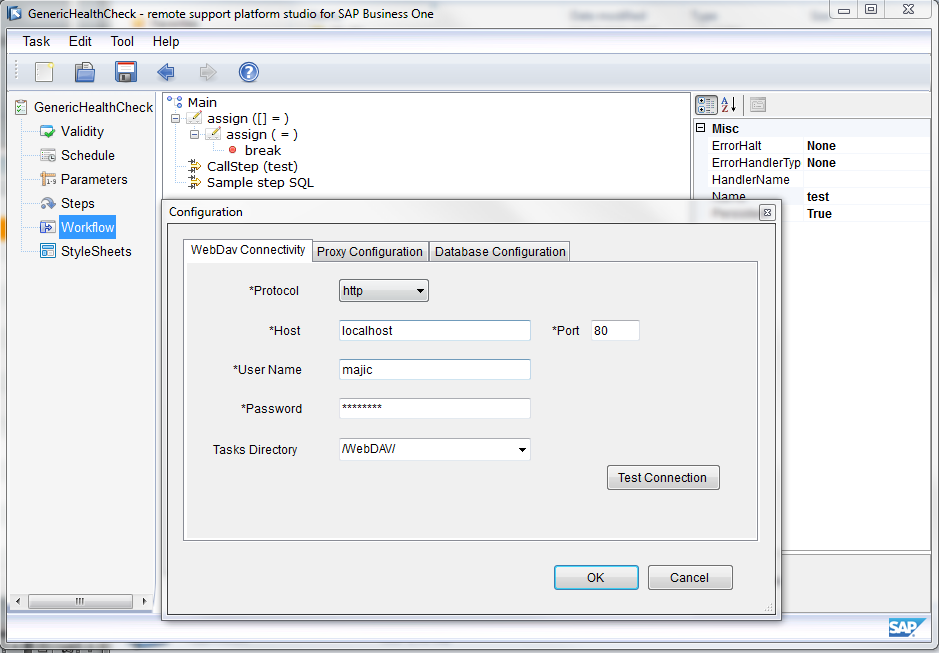
Task: Click the Parameters node icon
Action: pyautogui.click(x=48, y=179)
